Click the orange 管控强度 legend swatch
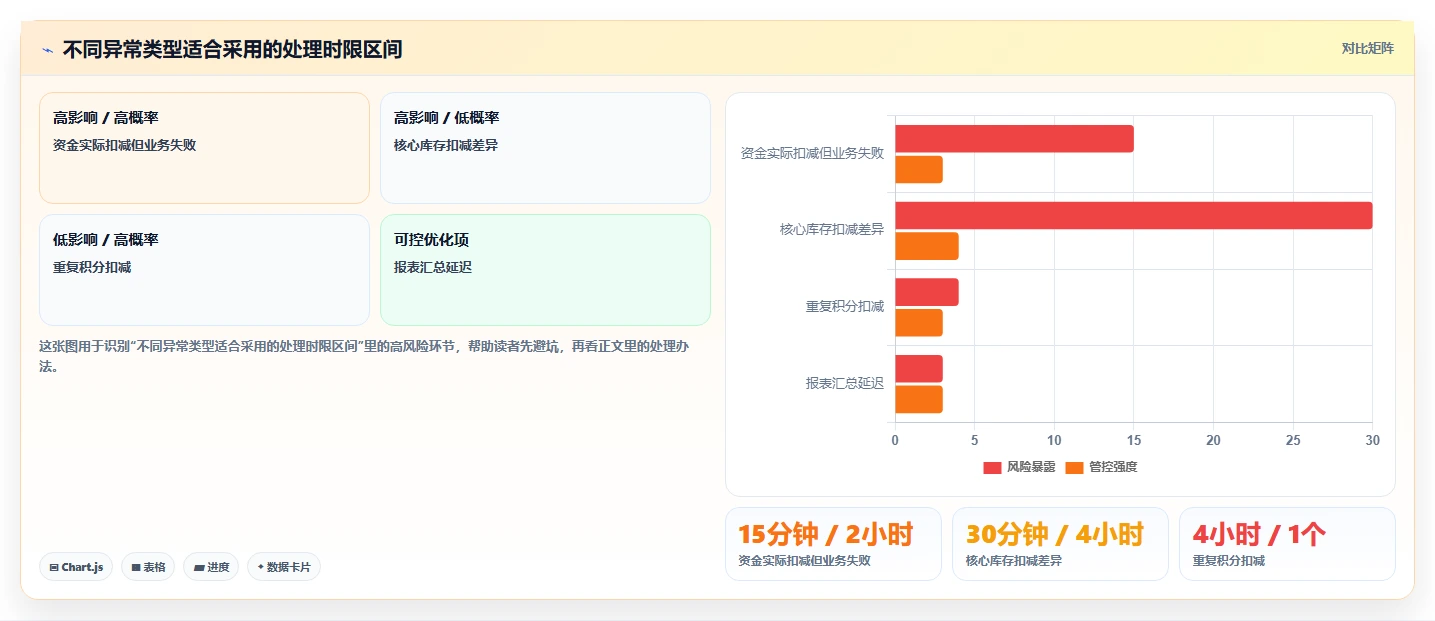Screen dimensions: 1435x621 1074,467
